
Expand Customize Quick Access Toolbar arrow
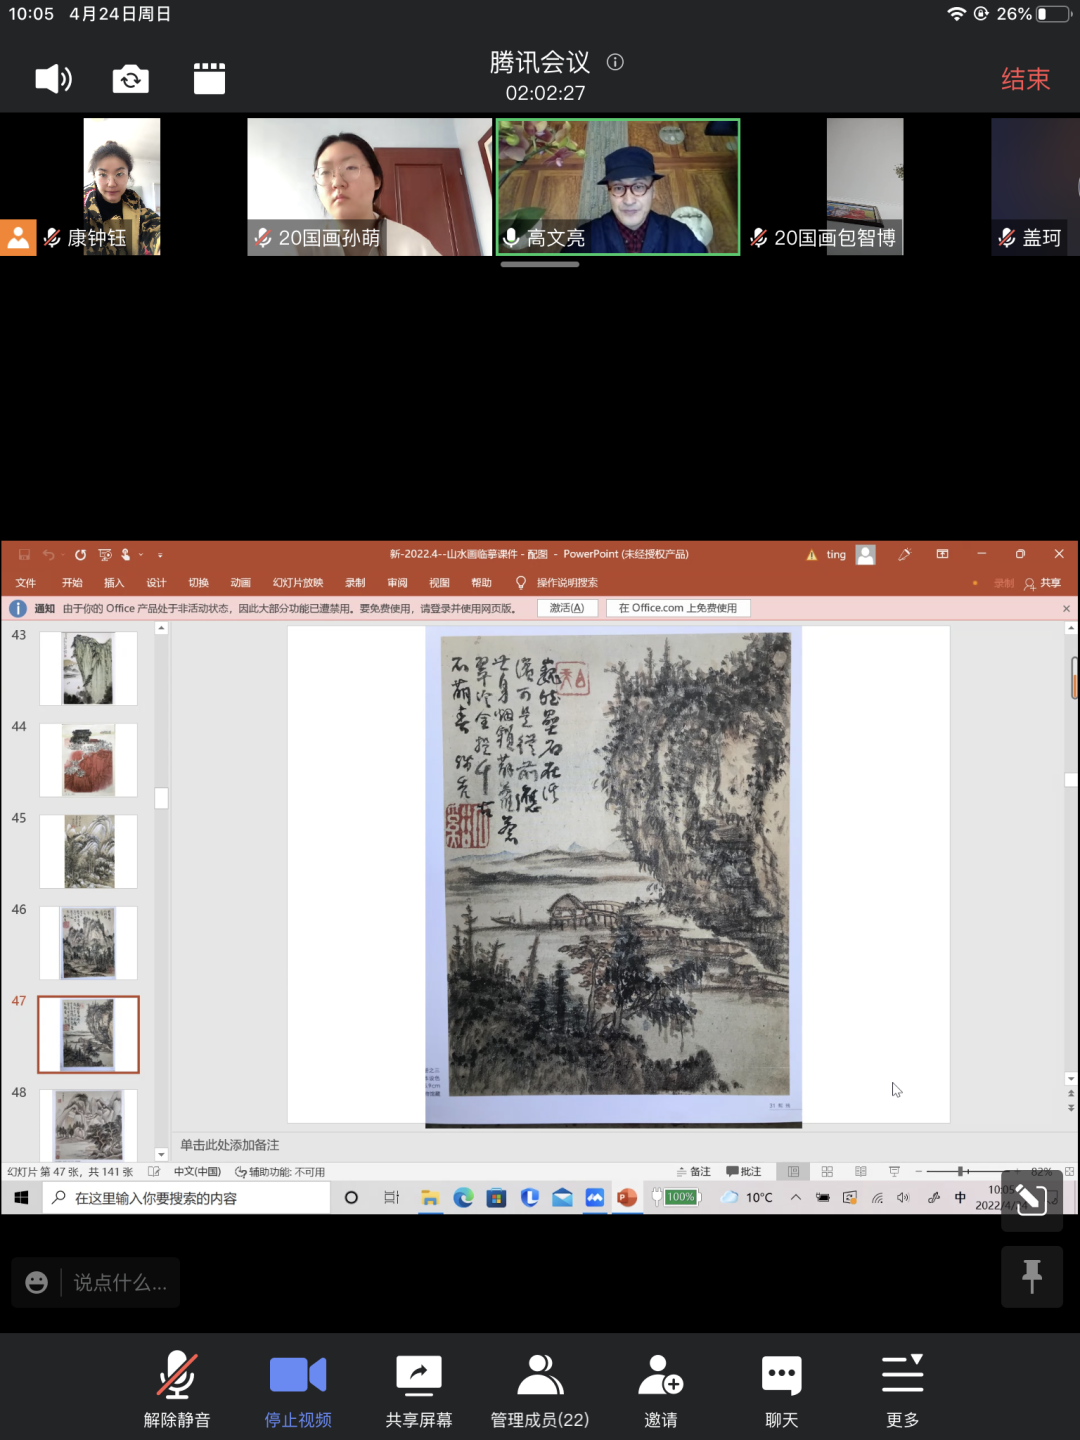(160, 555)
